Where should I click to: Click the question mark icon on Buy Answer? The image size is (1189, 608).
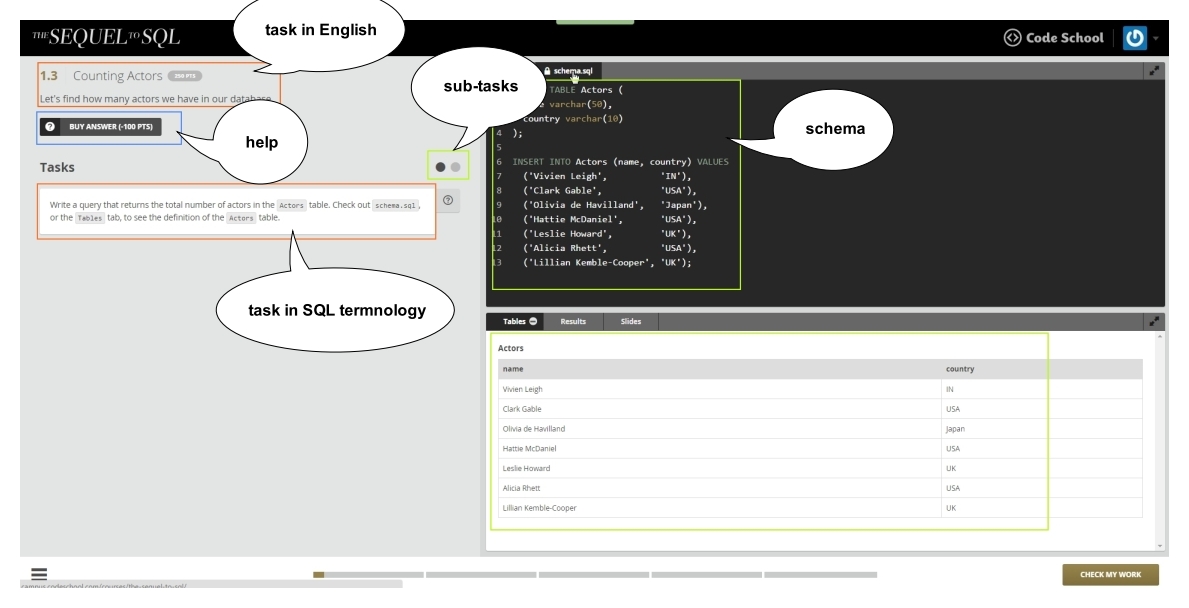click(x=50, y=127)
